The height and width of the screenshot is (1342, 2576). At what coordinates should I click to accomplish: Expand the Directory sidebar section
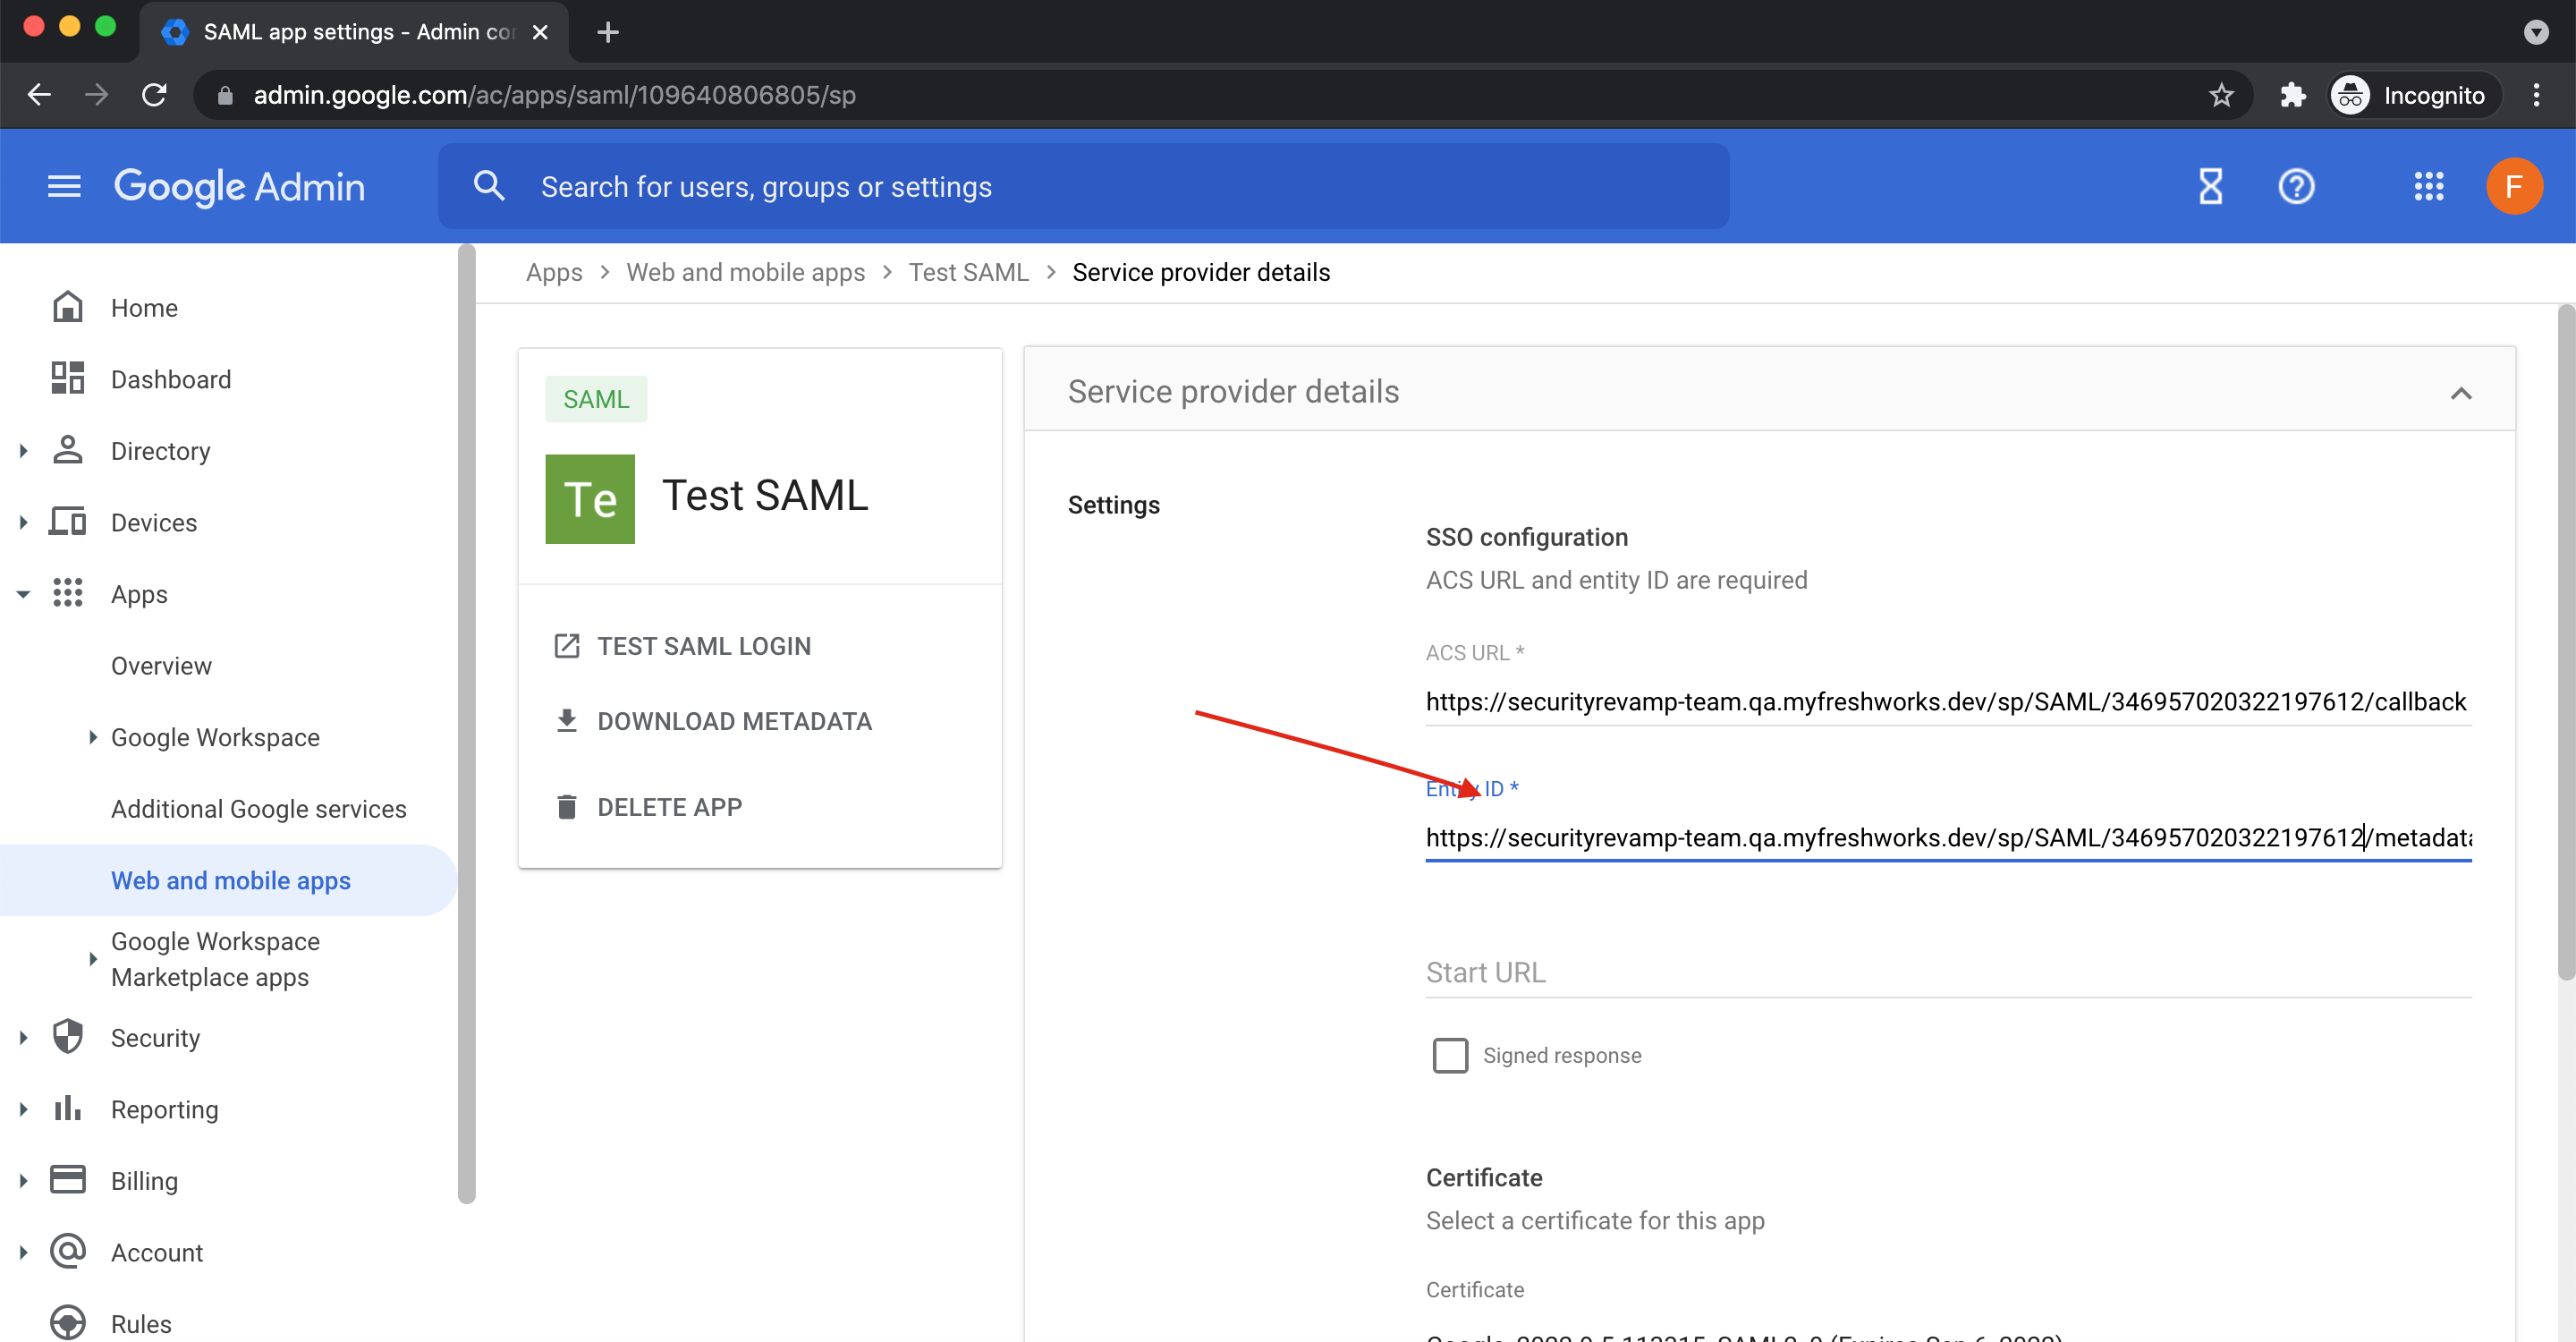tap(24, 451)
